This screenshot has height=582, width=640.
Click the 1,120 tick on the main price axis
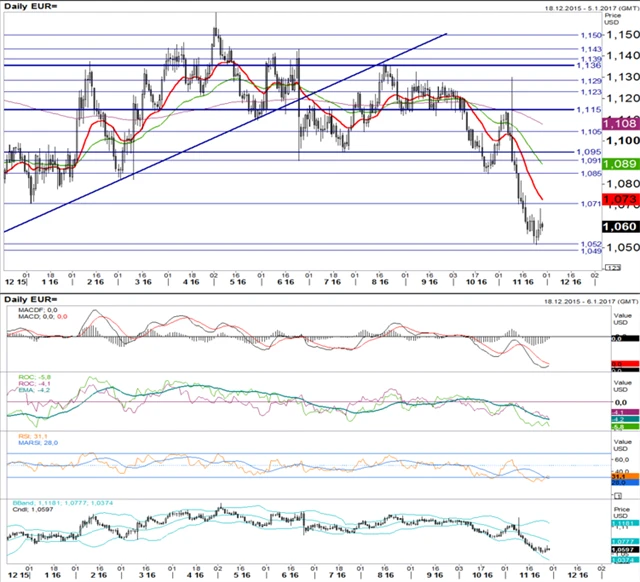point(622,98)
